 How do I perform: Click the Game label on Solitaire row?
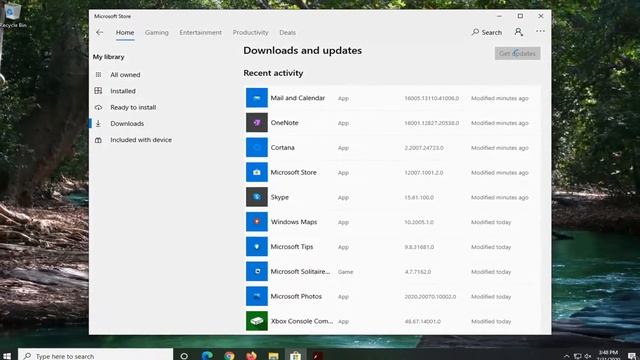(345, 272)
